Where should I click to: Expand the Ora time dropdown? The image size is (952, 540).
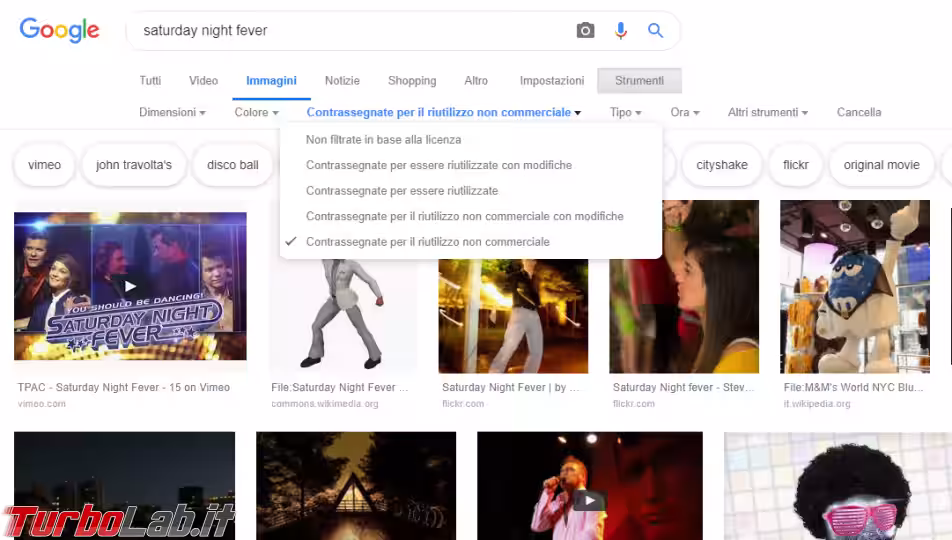685,112
